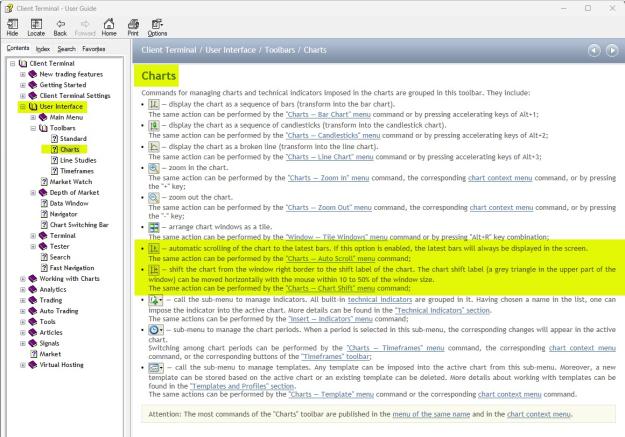Click the Locate toolbar icon
The image size is (625, 437).
point(36,28)
